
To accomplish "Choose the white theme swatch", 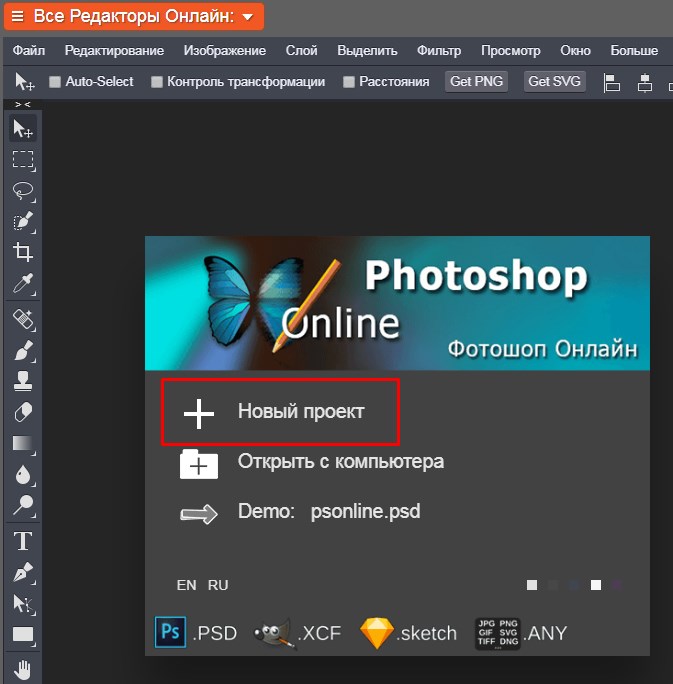I will coord(596,585).
